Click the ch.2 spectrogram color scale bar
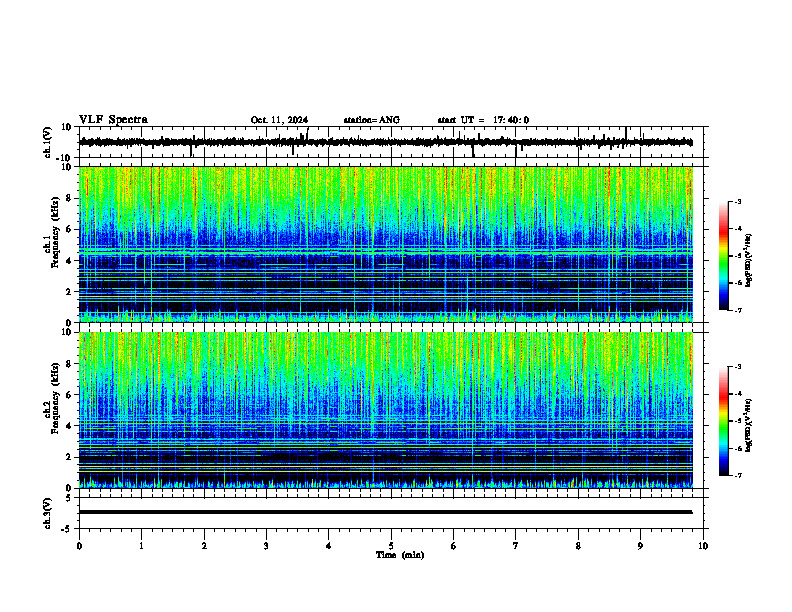 click(x=724, y=421)
